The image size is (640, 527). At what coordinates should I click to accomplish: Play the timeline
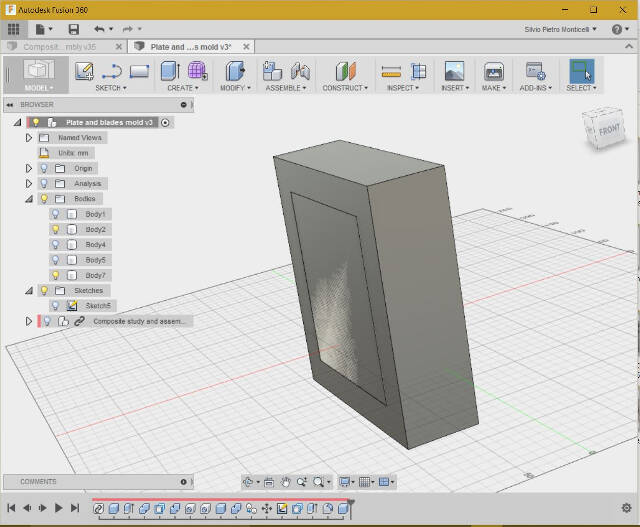(x=58, y=508)
